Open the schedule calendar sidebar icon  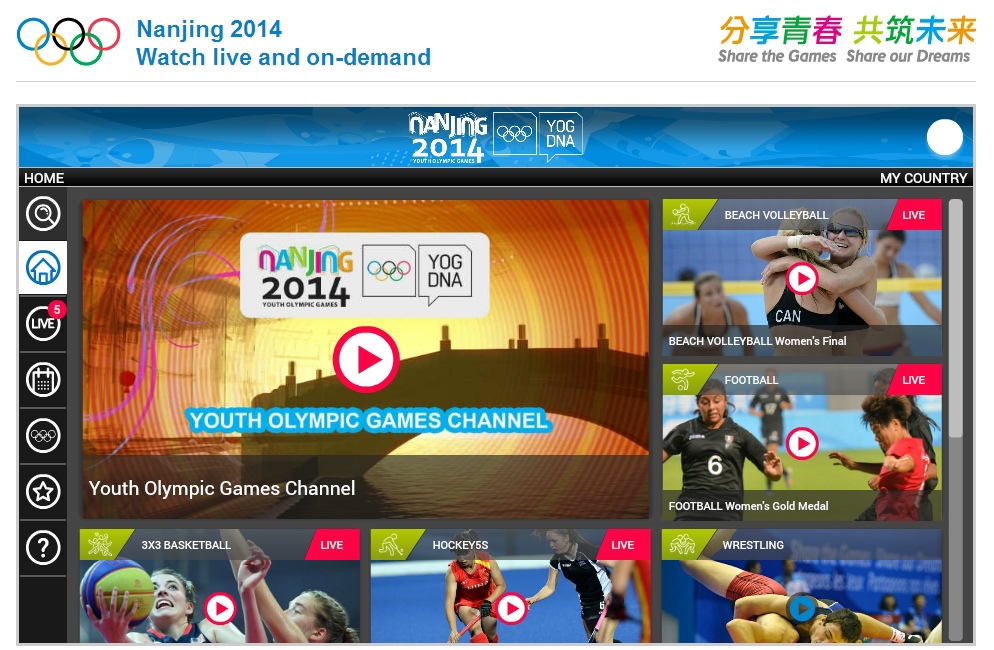click(43, 380)
